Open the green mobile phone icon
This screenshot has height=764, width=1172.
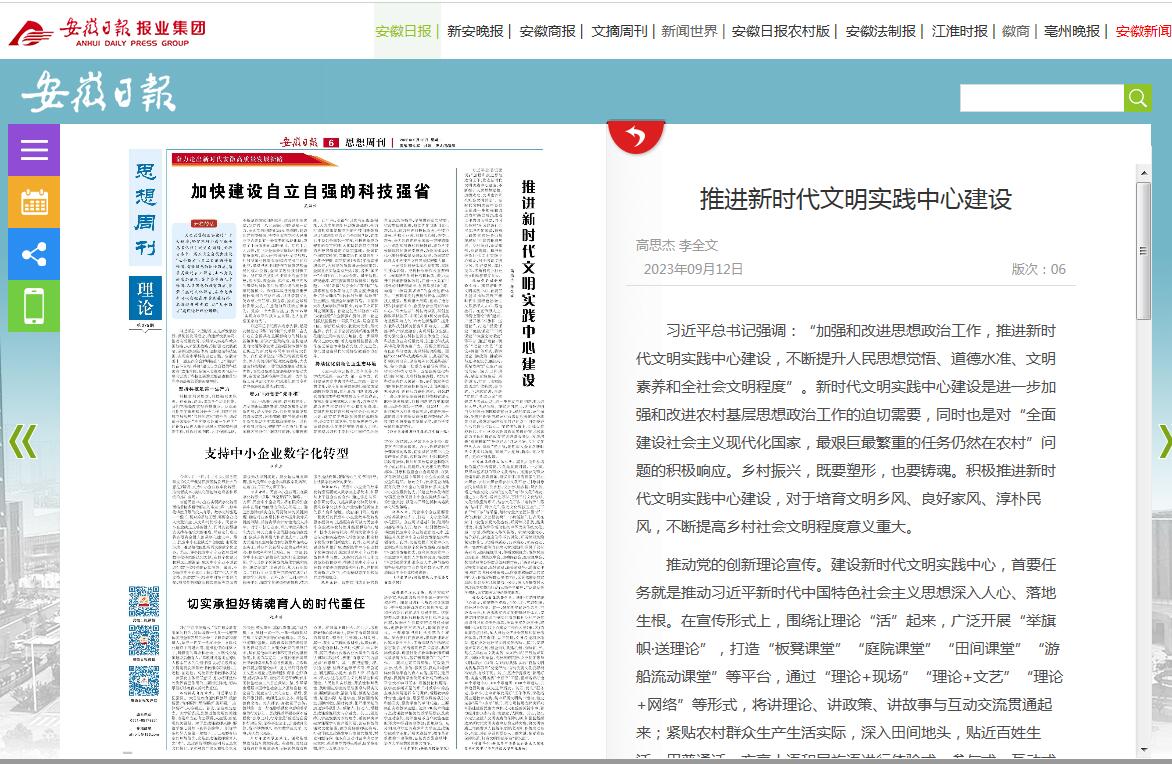click(x=34, y=306)
